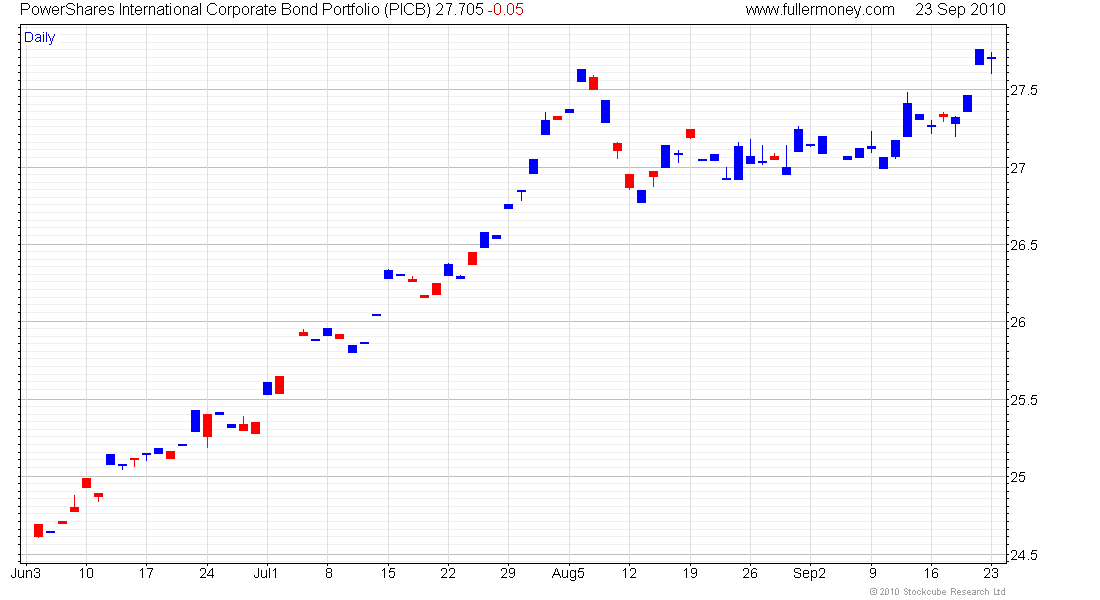Image resolution: width=1100 pixels, height=600 pixels.
Task: Click the Jul1 date axis label
Action: pos(266,573)
